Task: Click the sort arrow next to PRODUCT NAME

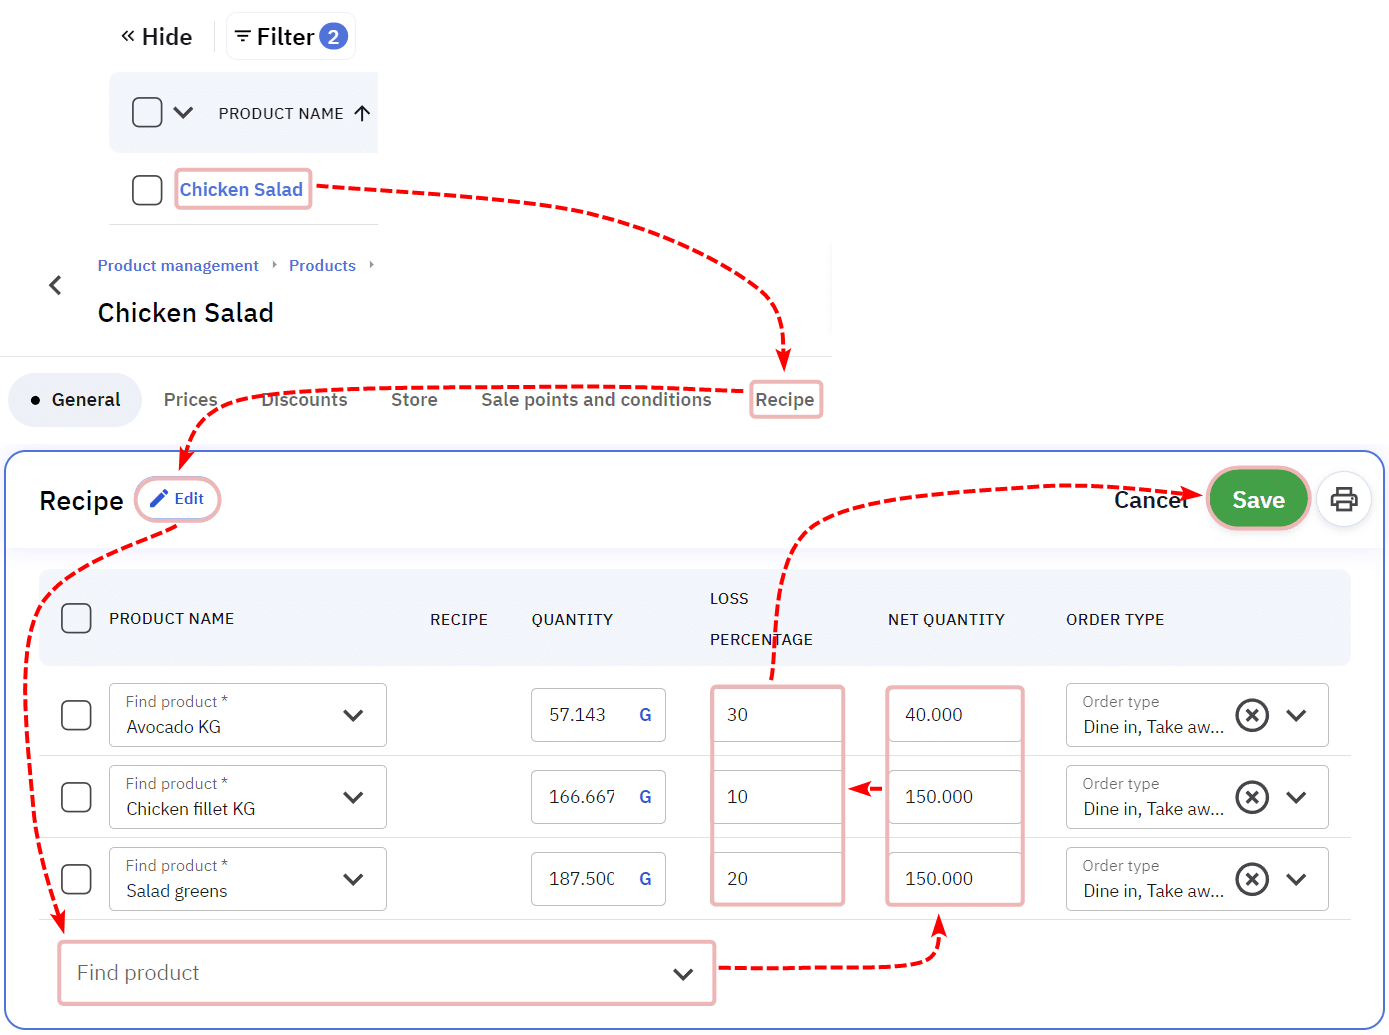Action: (362, 113)
